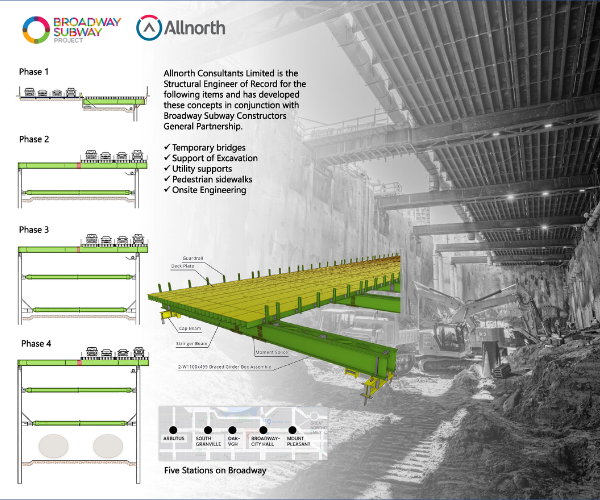This screenshot has height=500, width=600.
Task: Click the Phase 4 label
Action: coord(36,344)
